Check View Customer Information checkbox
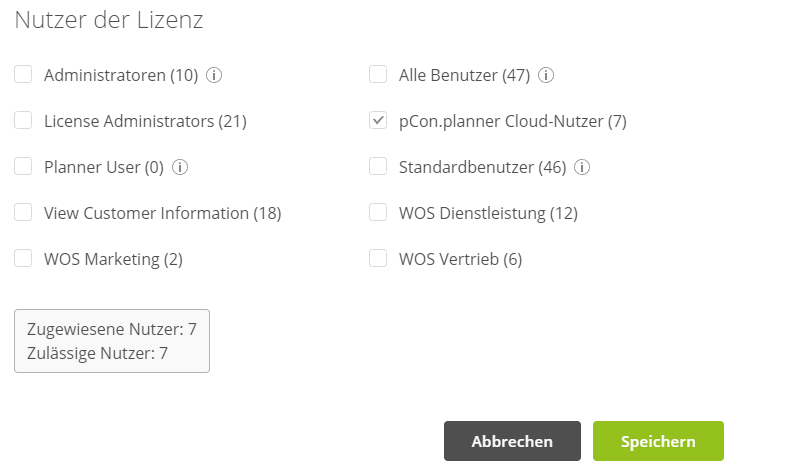Viewport: 802px width, 476px height. click(x=23, y=212)
